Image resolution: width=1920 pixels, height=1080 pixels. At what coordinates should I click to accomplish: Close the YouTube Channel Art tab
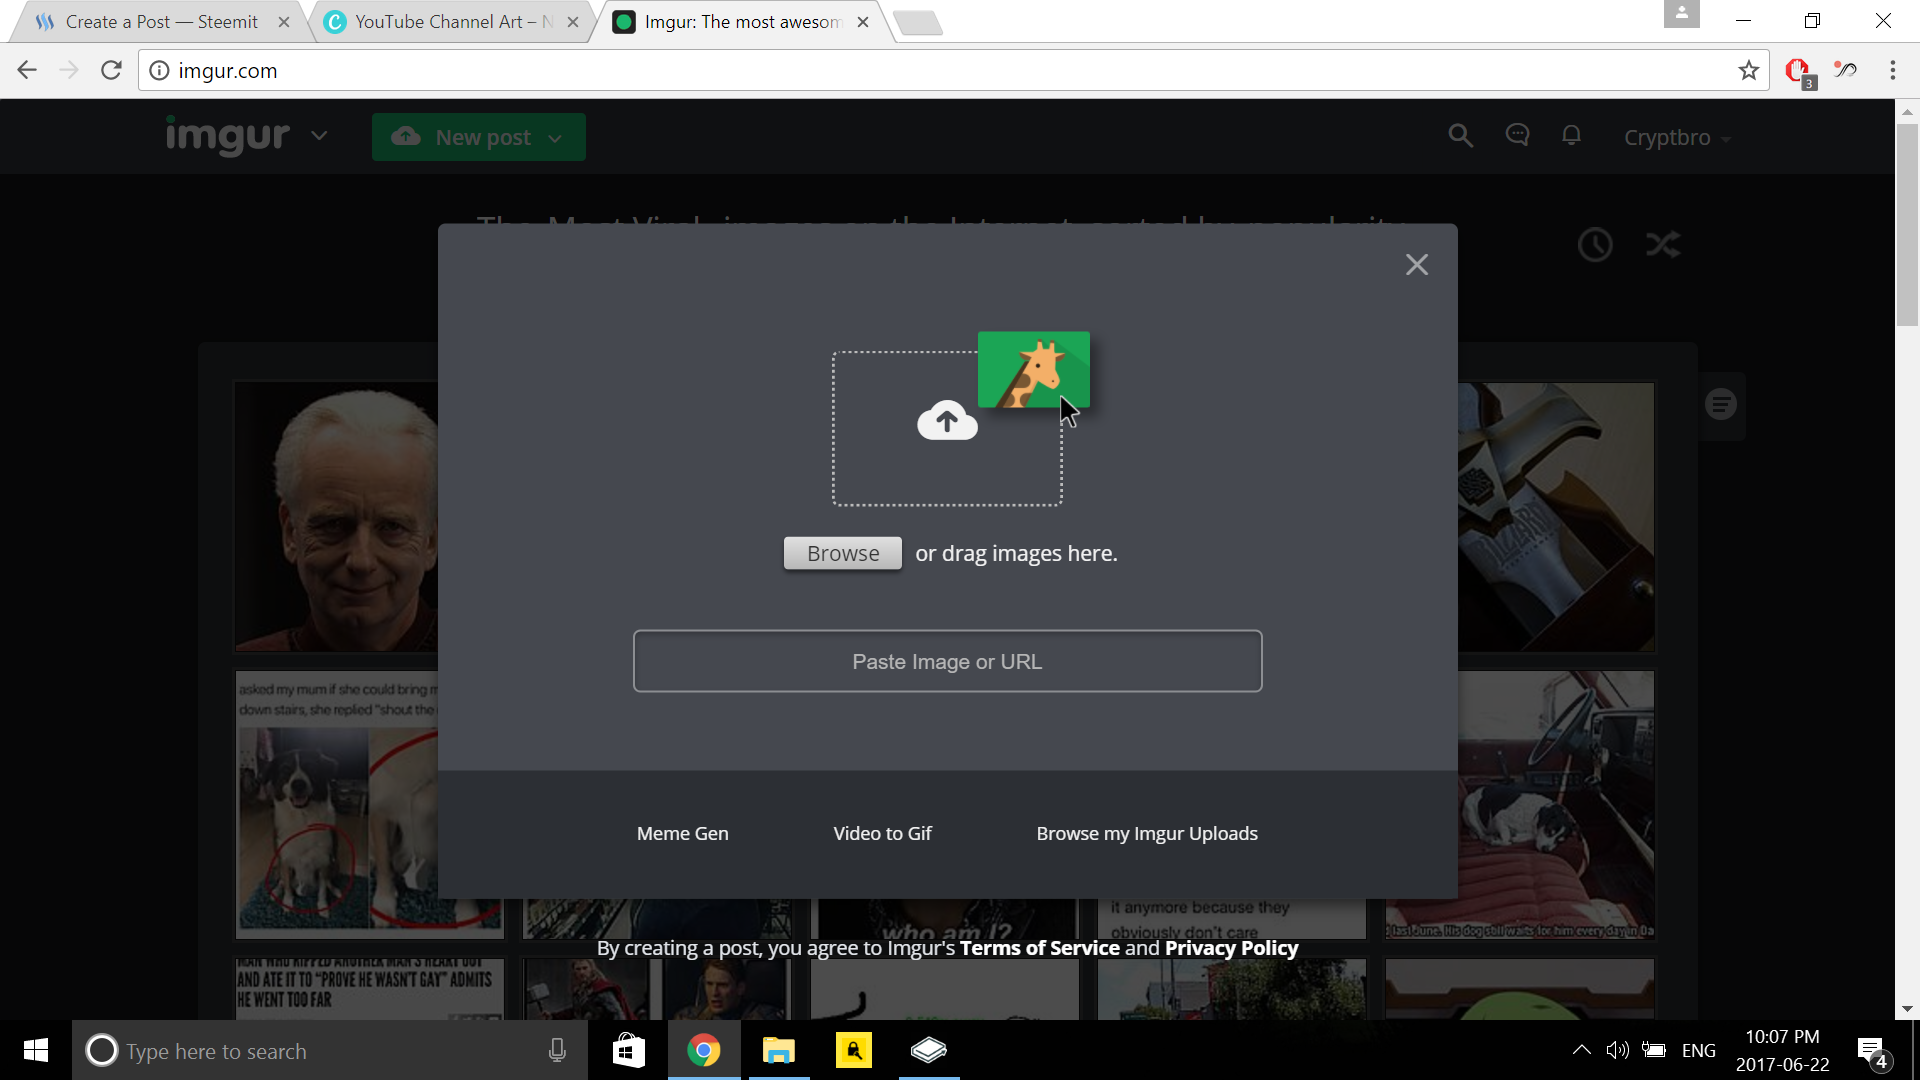pyautogui.click(x=573, y=22)
